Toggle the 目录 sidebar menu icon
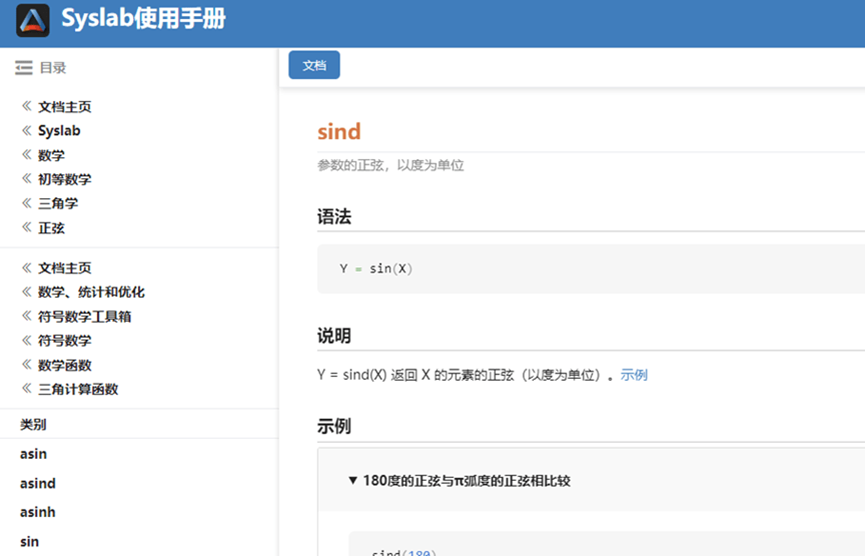The width and height of the screenshot is (865, 556). pyautogui.click(x=24, y=67)
